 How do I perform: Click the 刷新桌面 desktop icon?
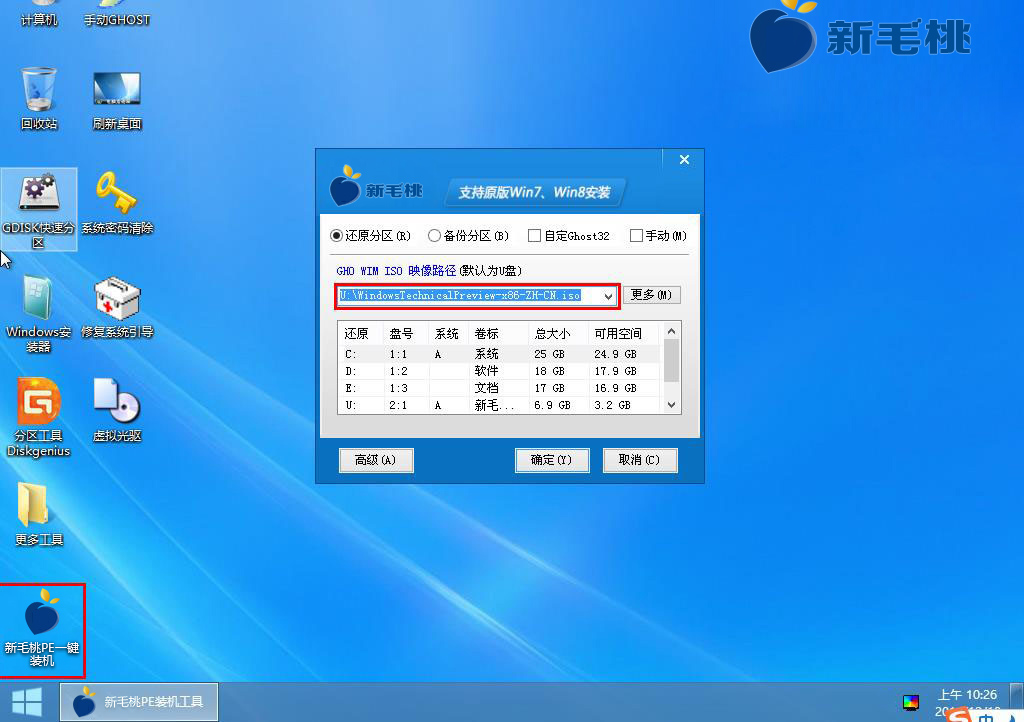tap(117, 99)
